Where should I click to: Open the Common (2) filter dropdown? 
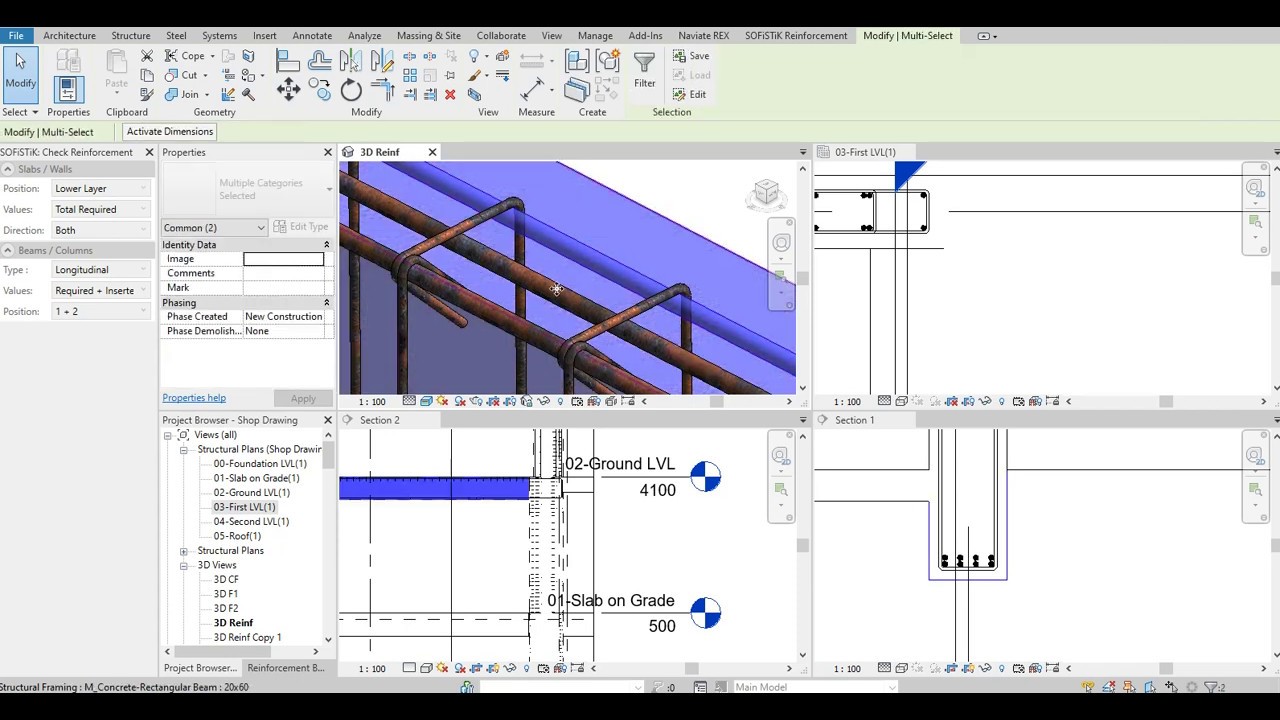point(214,228)
